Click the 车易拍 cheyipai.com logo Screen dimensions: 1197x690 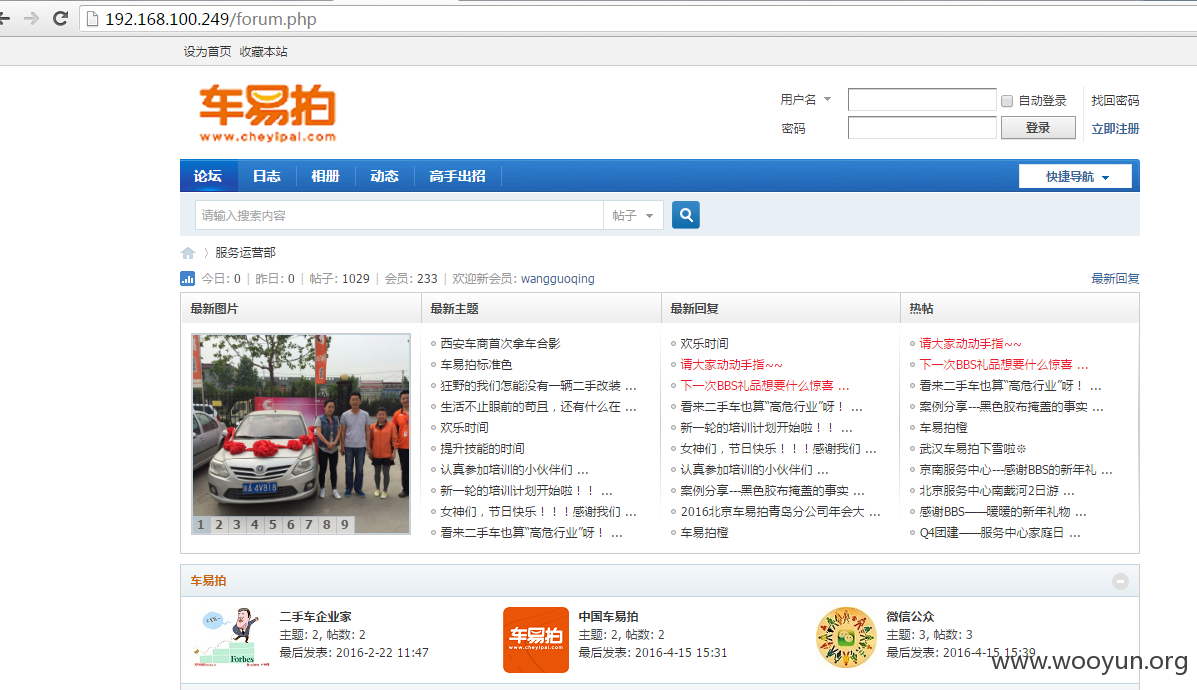tap(267, 114)
